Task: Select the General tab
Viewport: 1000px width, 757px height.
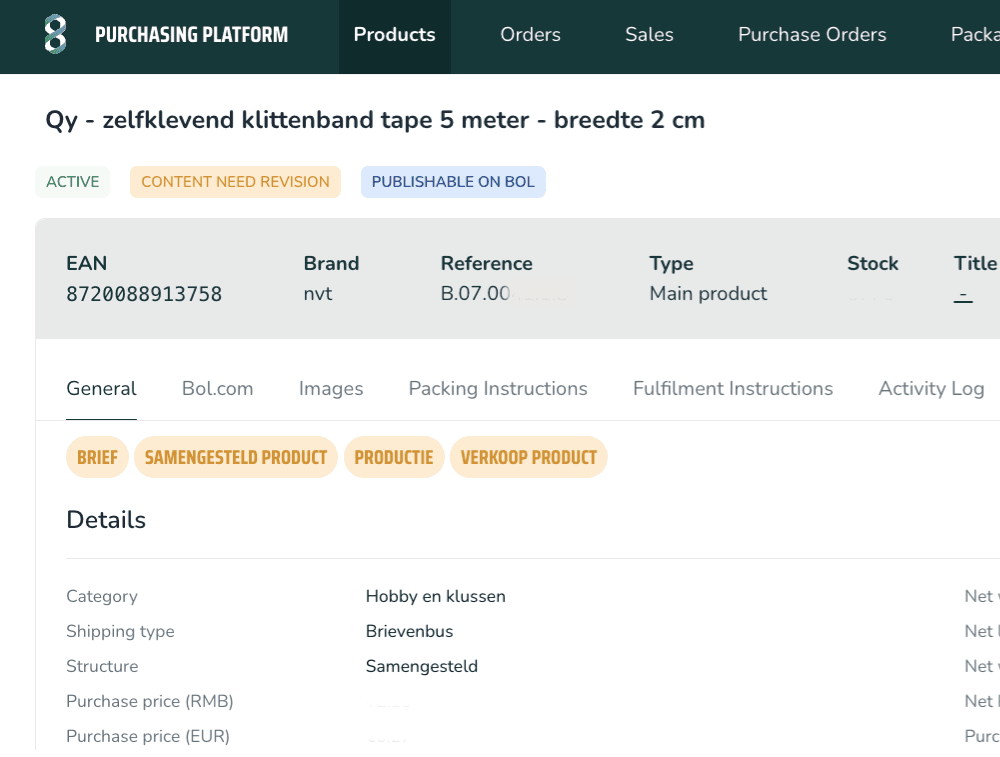Action: [101, 389]
